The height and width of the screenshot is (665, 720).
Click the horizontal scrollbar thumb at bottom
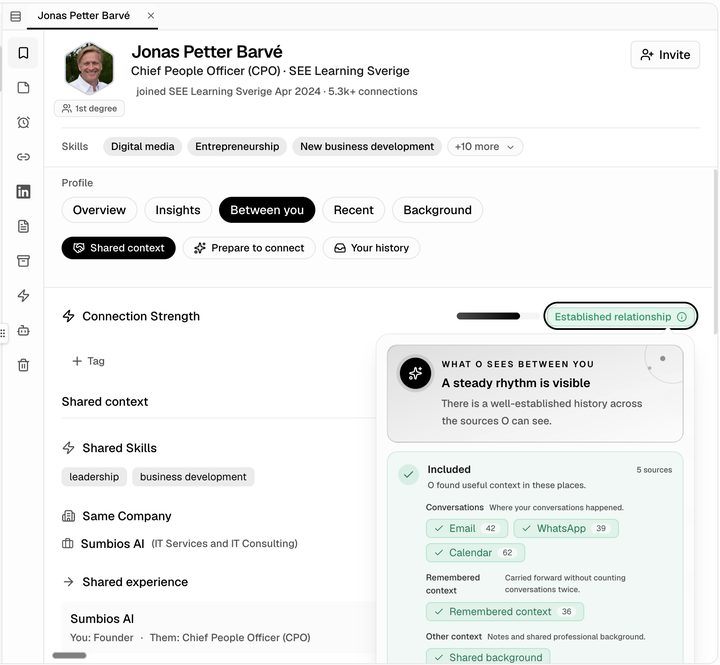pos(69,655)
